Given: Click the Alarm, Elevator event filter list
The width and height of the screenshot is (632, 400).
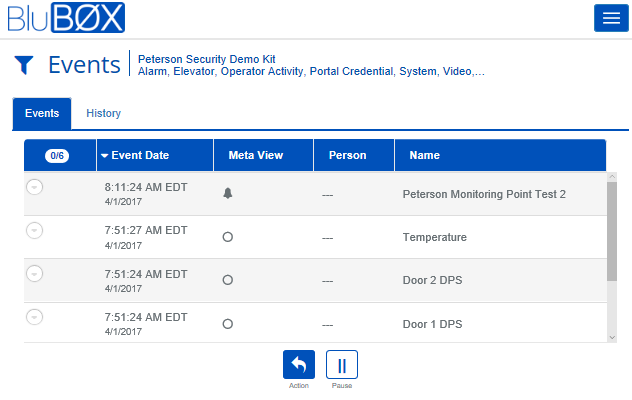Looking at the screenshot, I should (x=311, y=72).
